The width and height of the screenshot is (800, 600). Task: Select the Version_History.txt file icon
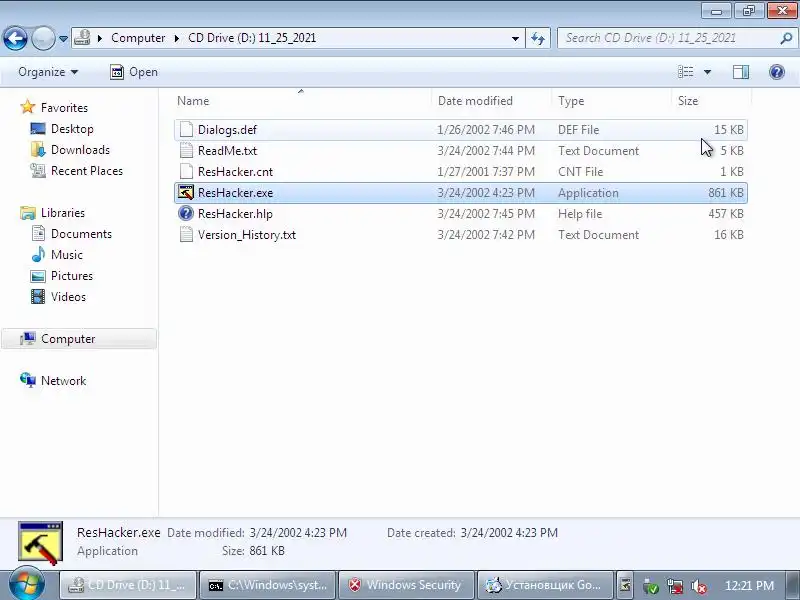186,234
